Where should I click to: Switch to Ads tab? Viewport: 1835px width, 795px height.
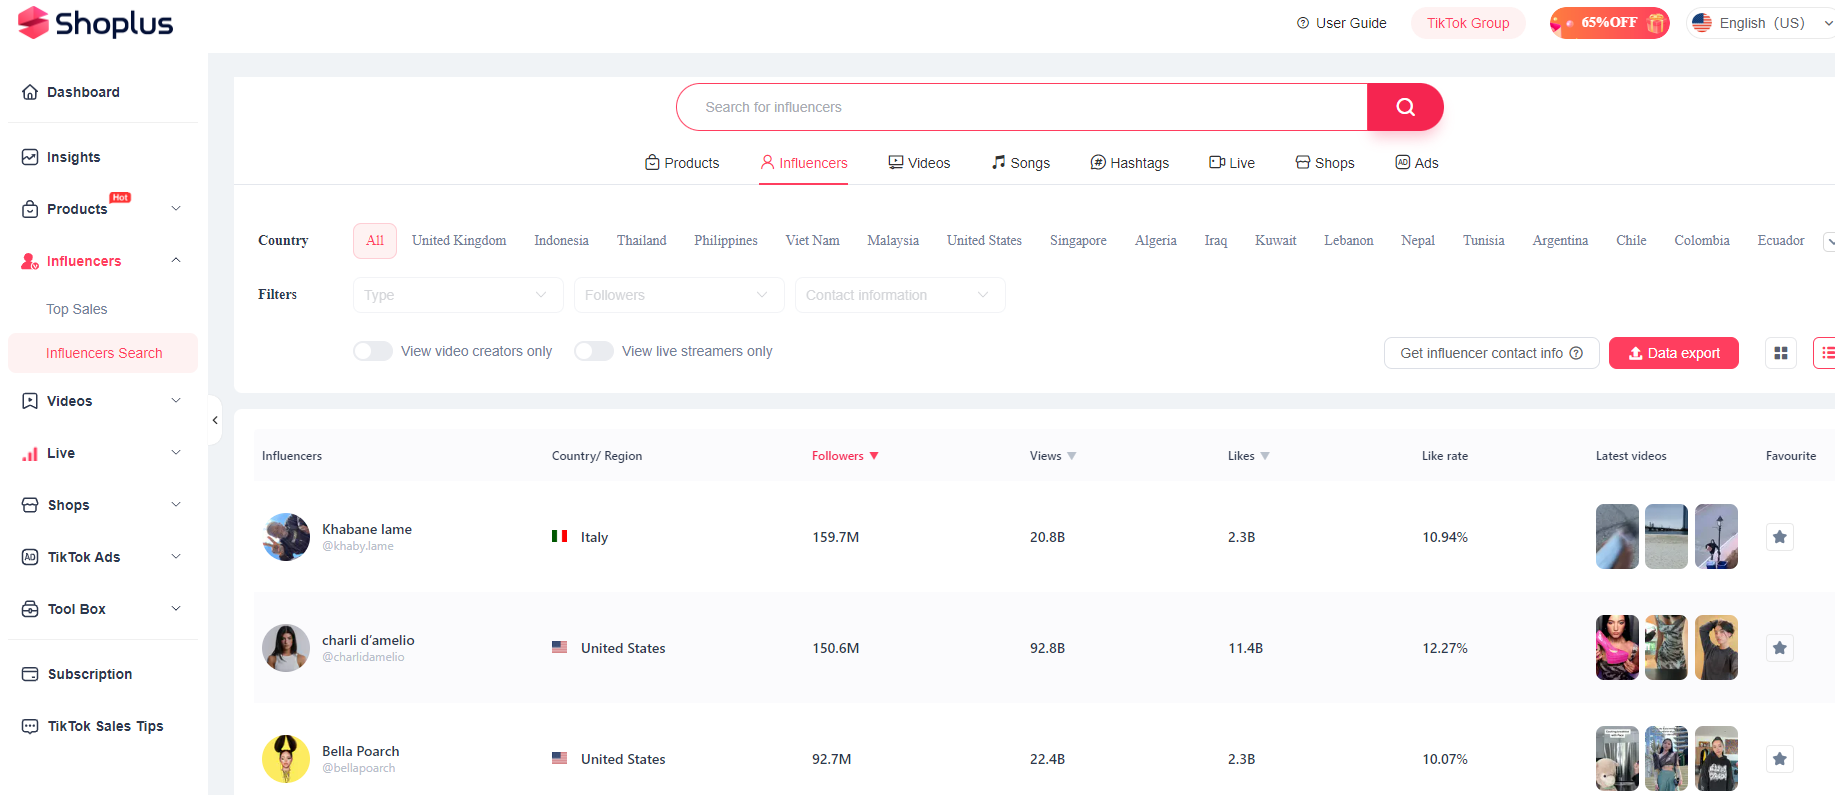pyautogui.click(x=1417, y=163)
